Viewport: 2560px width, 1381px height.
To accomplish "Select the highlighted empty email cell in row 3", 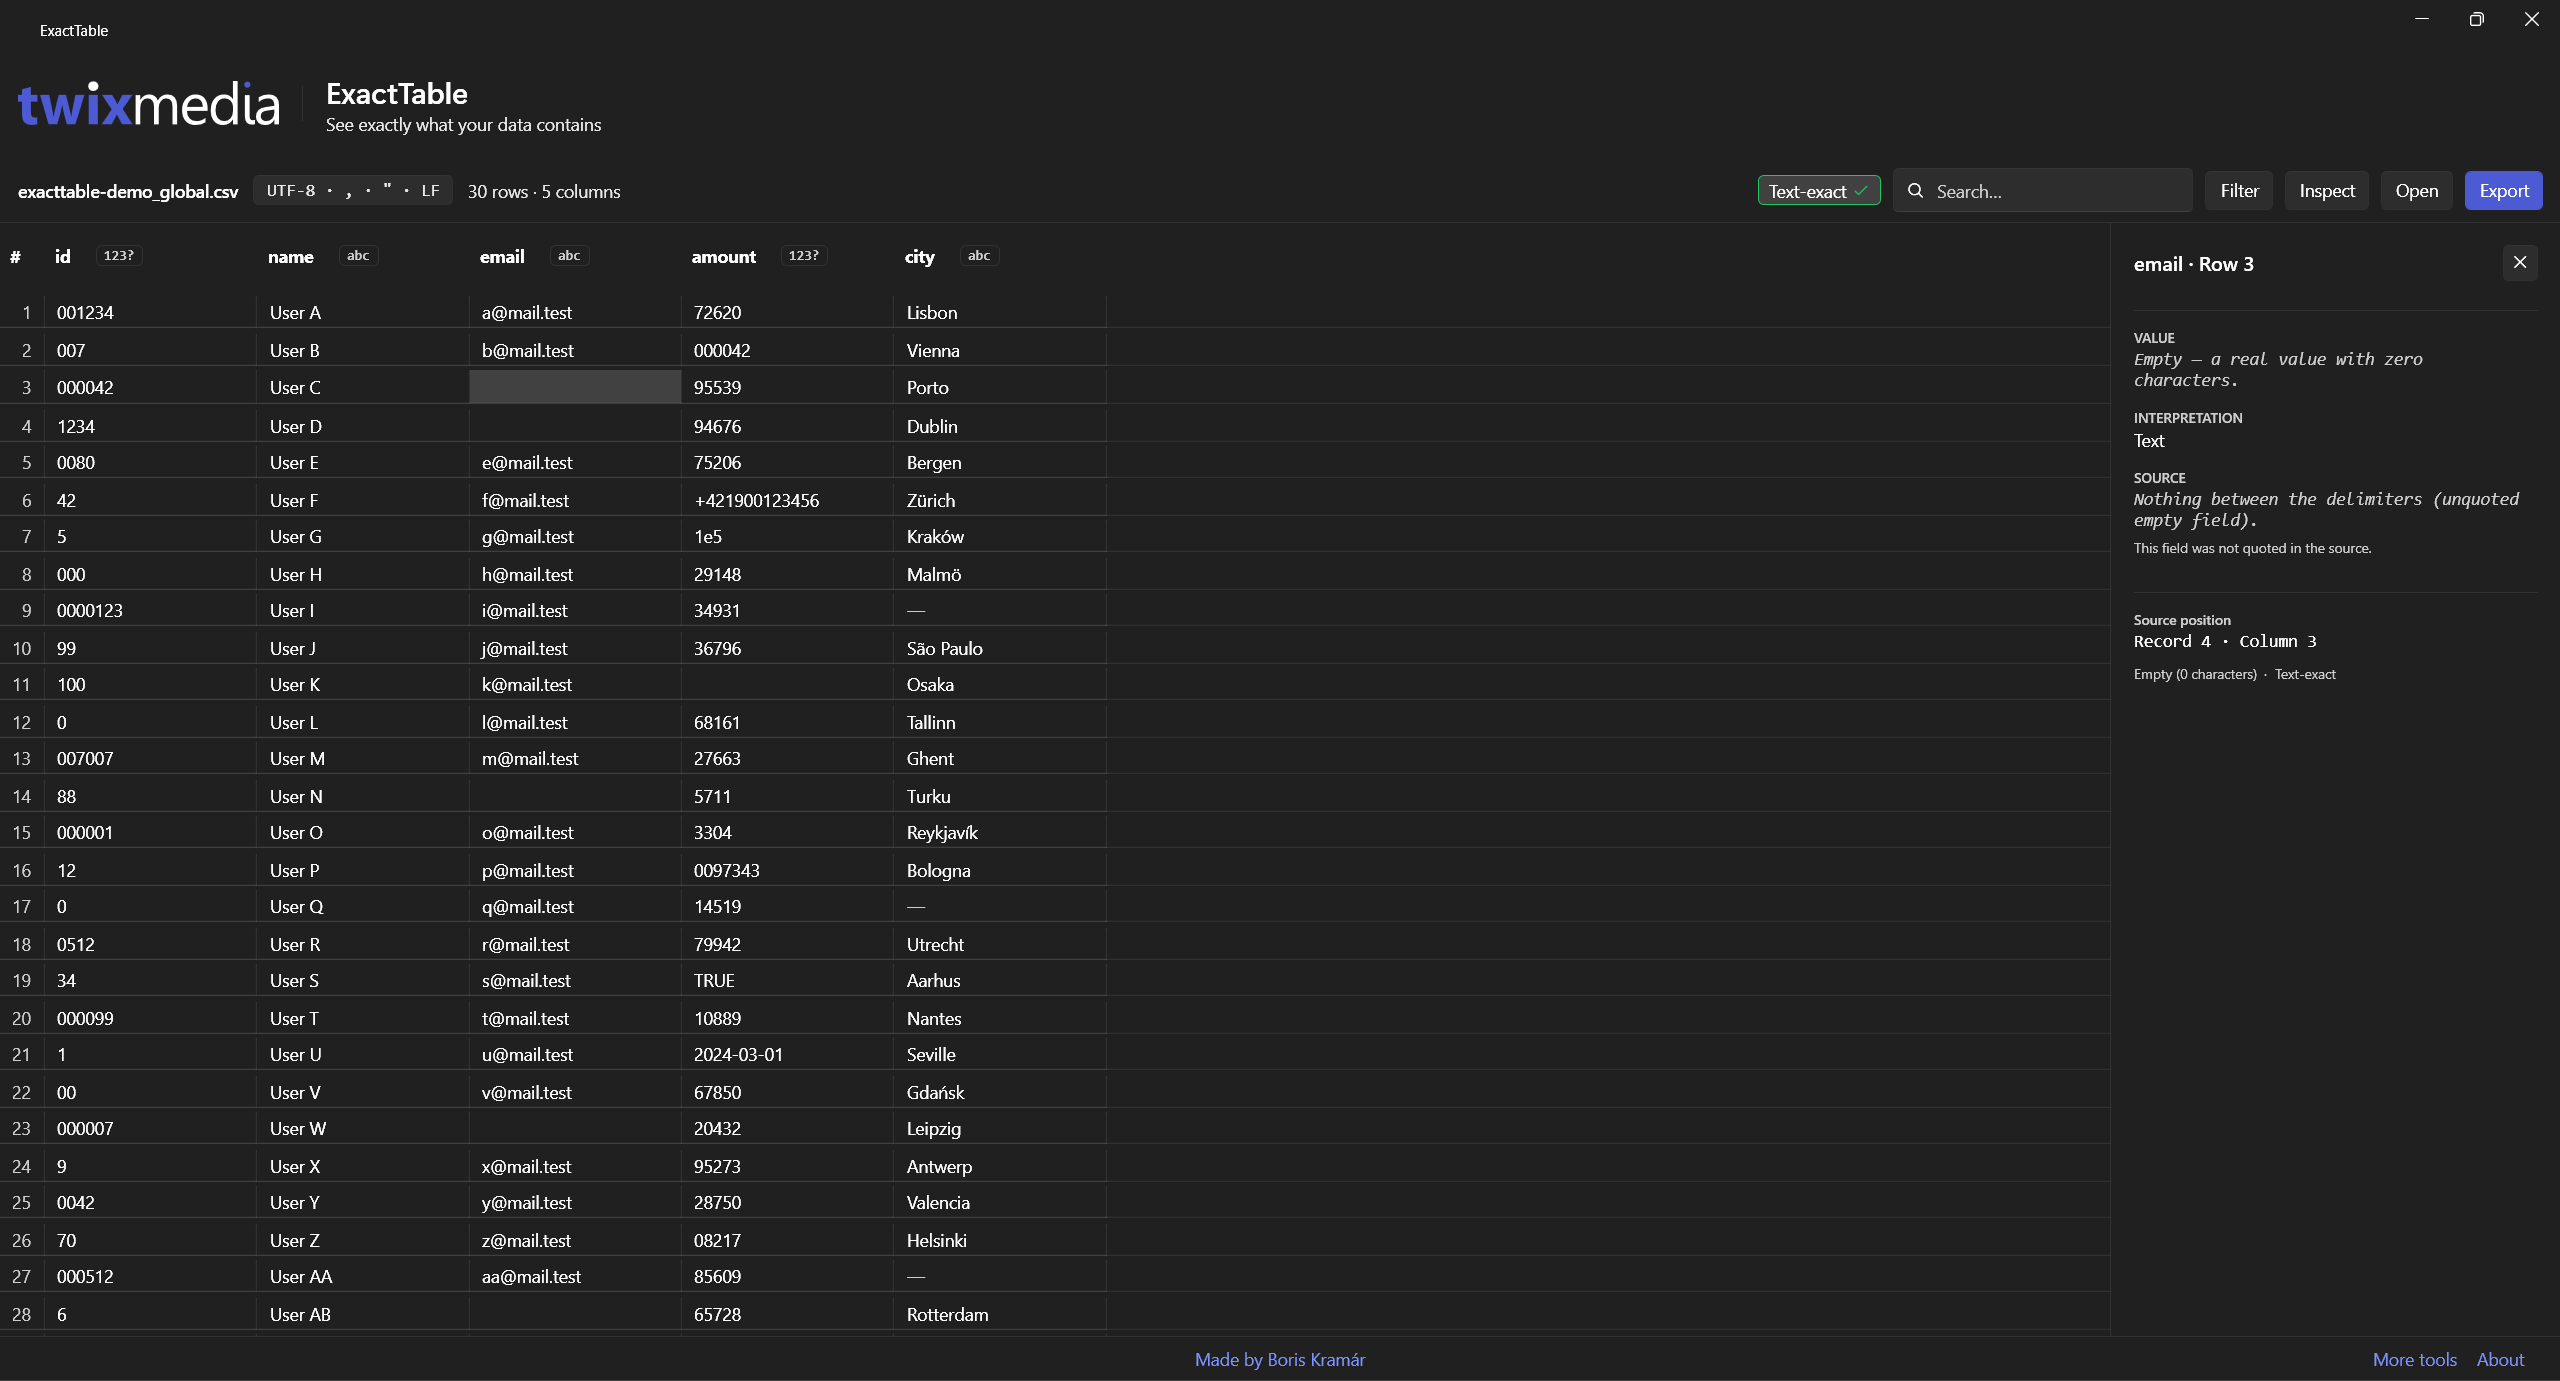I will click(x=575, y=387).
